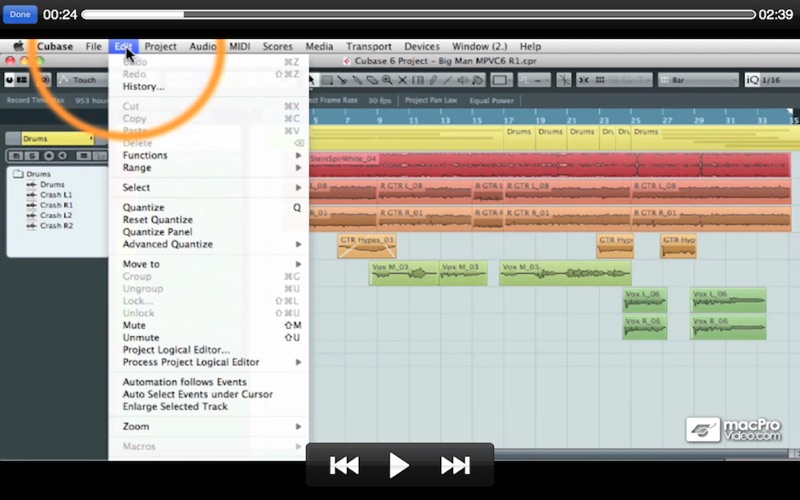Click the Constrain Delay Compensation icon
800x500 pixels.
pyautogui.click(x=9, y=80)
